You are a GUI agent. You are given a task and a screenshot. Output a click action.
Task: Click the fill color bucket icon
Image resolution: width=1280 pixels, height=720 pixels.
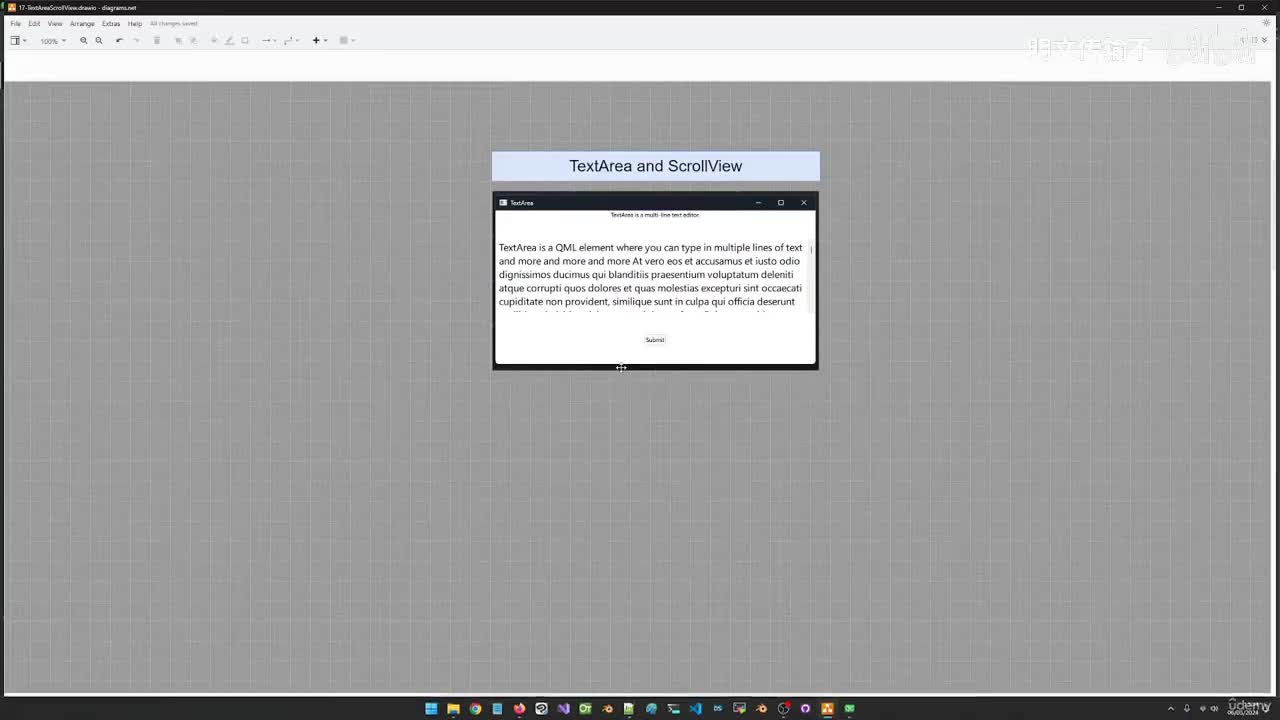coord(214,41)
